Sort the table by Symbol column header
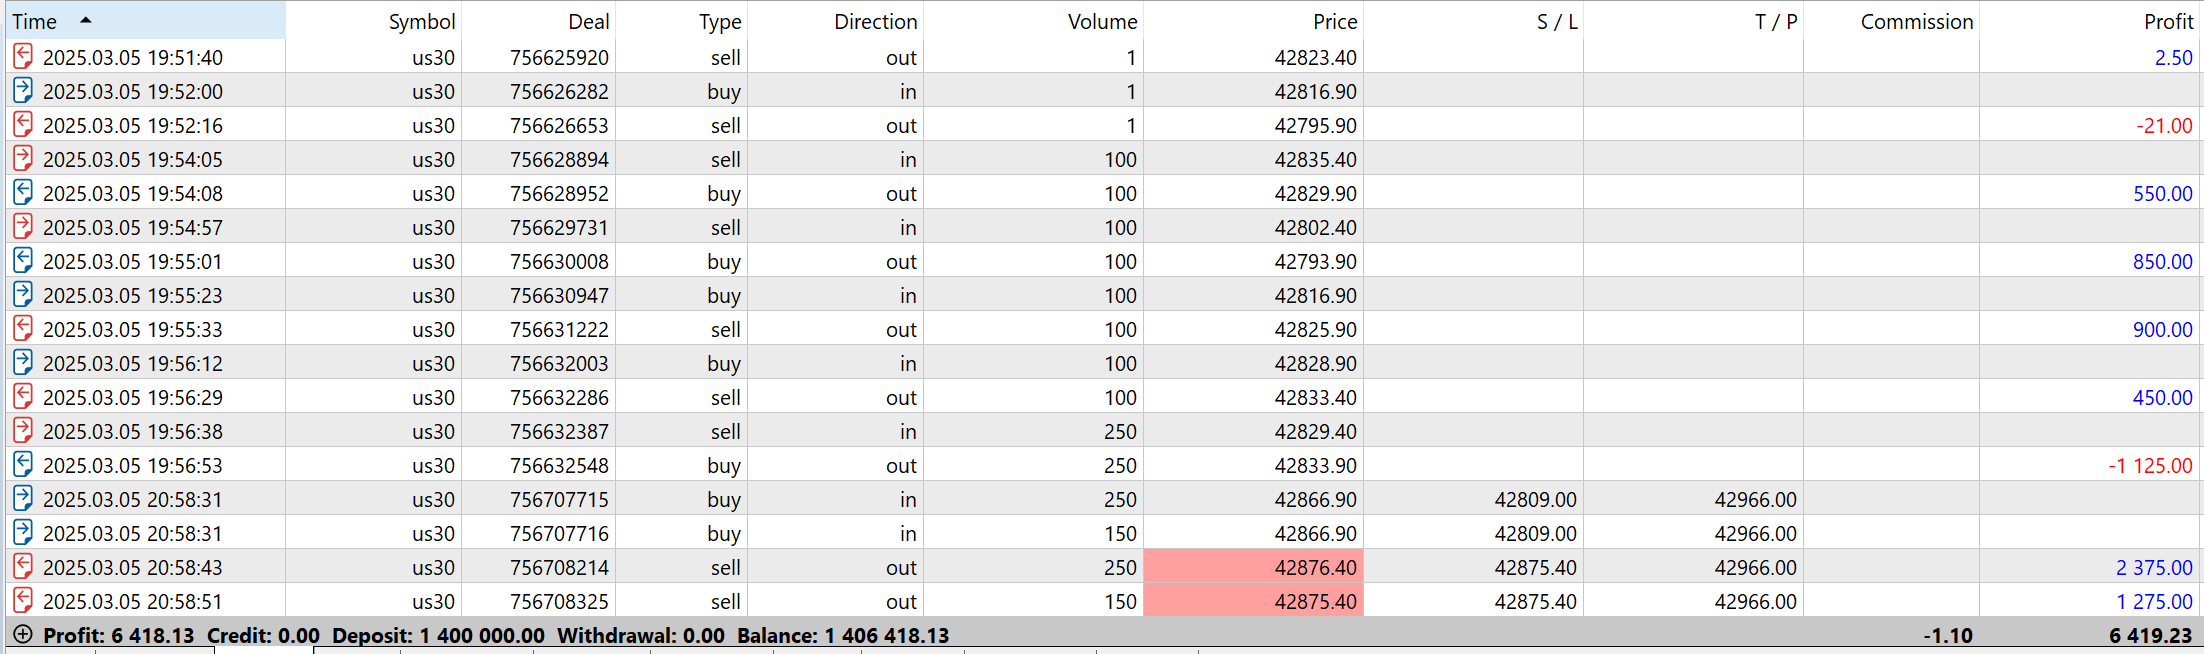2204x654 pixels. pyautogui.click(x=421, y=22)
